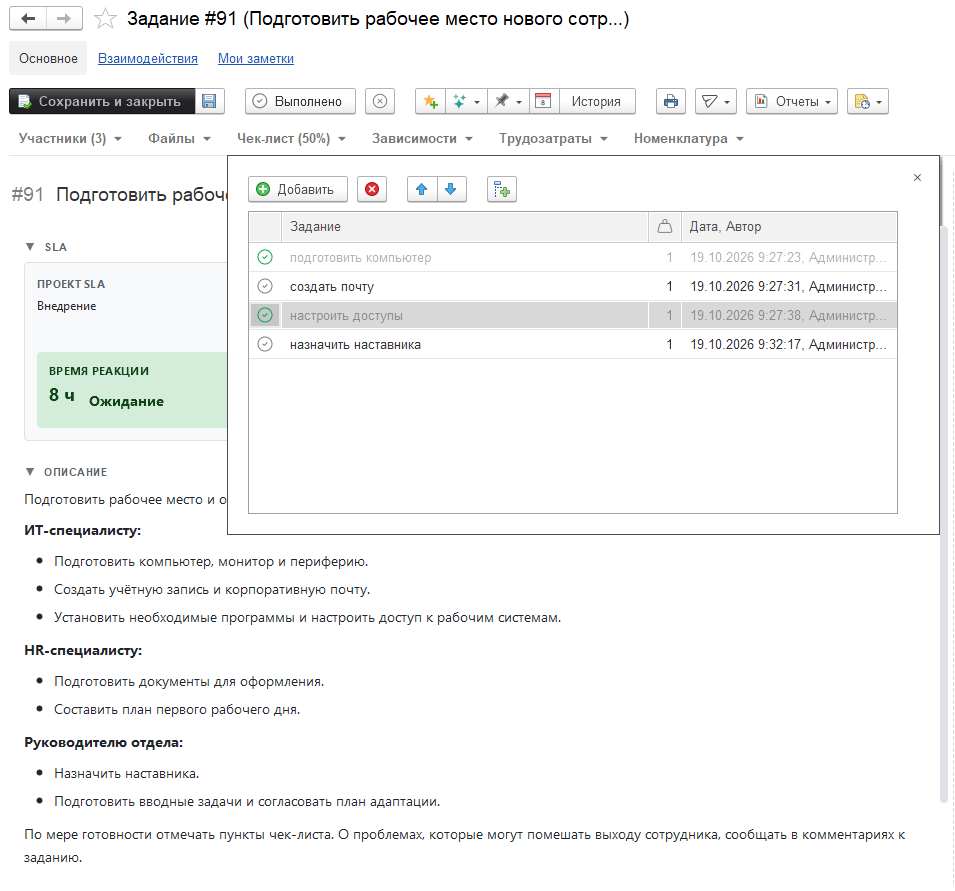Open the Зависимости dropdown
Viewport: 955px width, 891px height.
pyautogui.click(x=422, y=139)
